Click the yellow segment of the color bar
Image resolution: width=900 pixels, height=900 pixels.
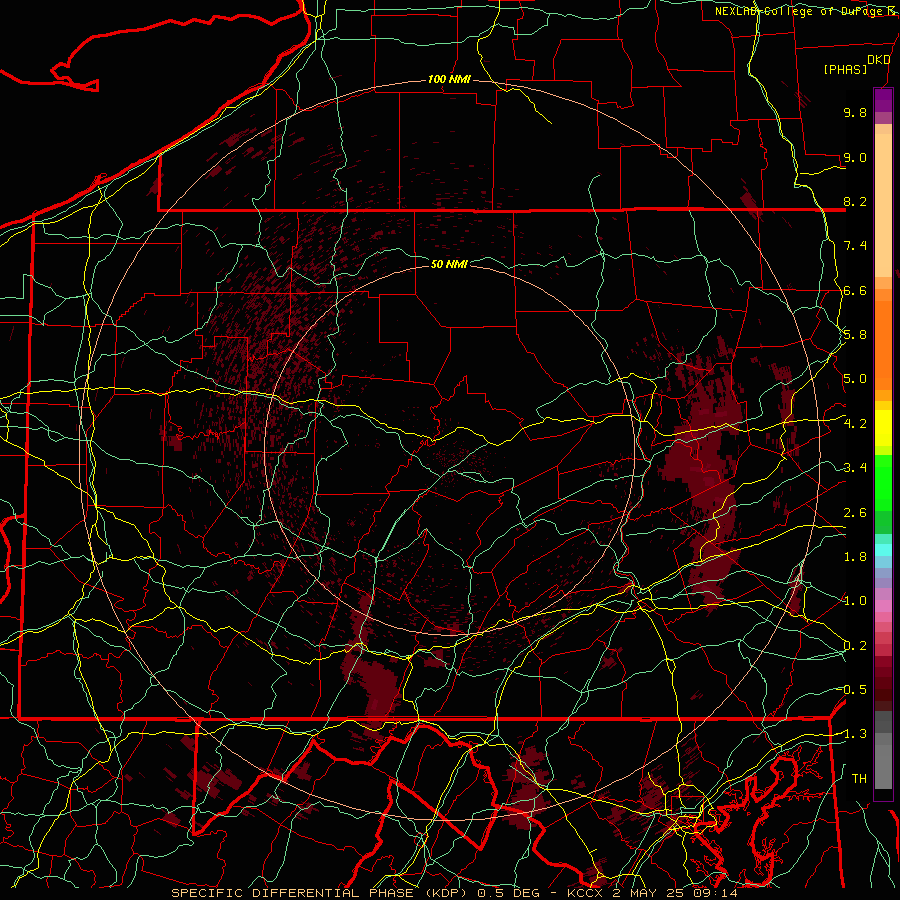pyautogui.click(x=883, y=428)
